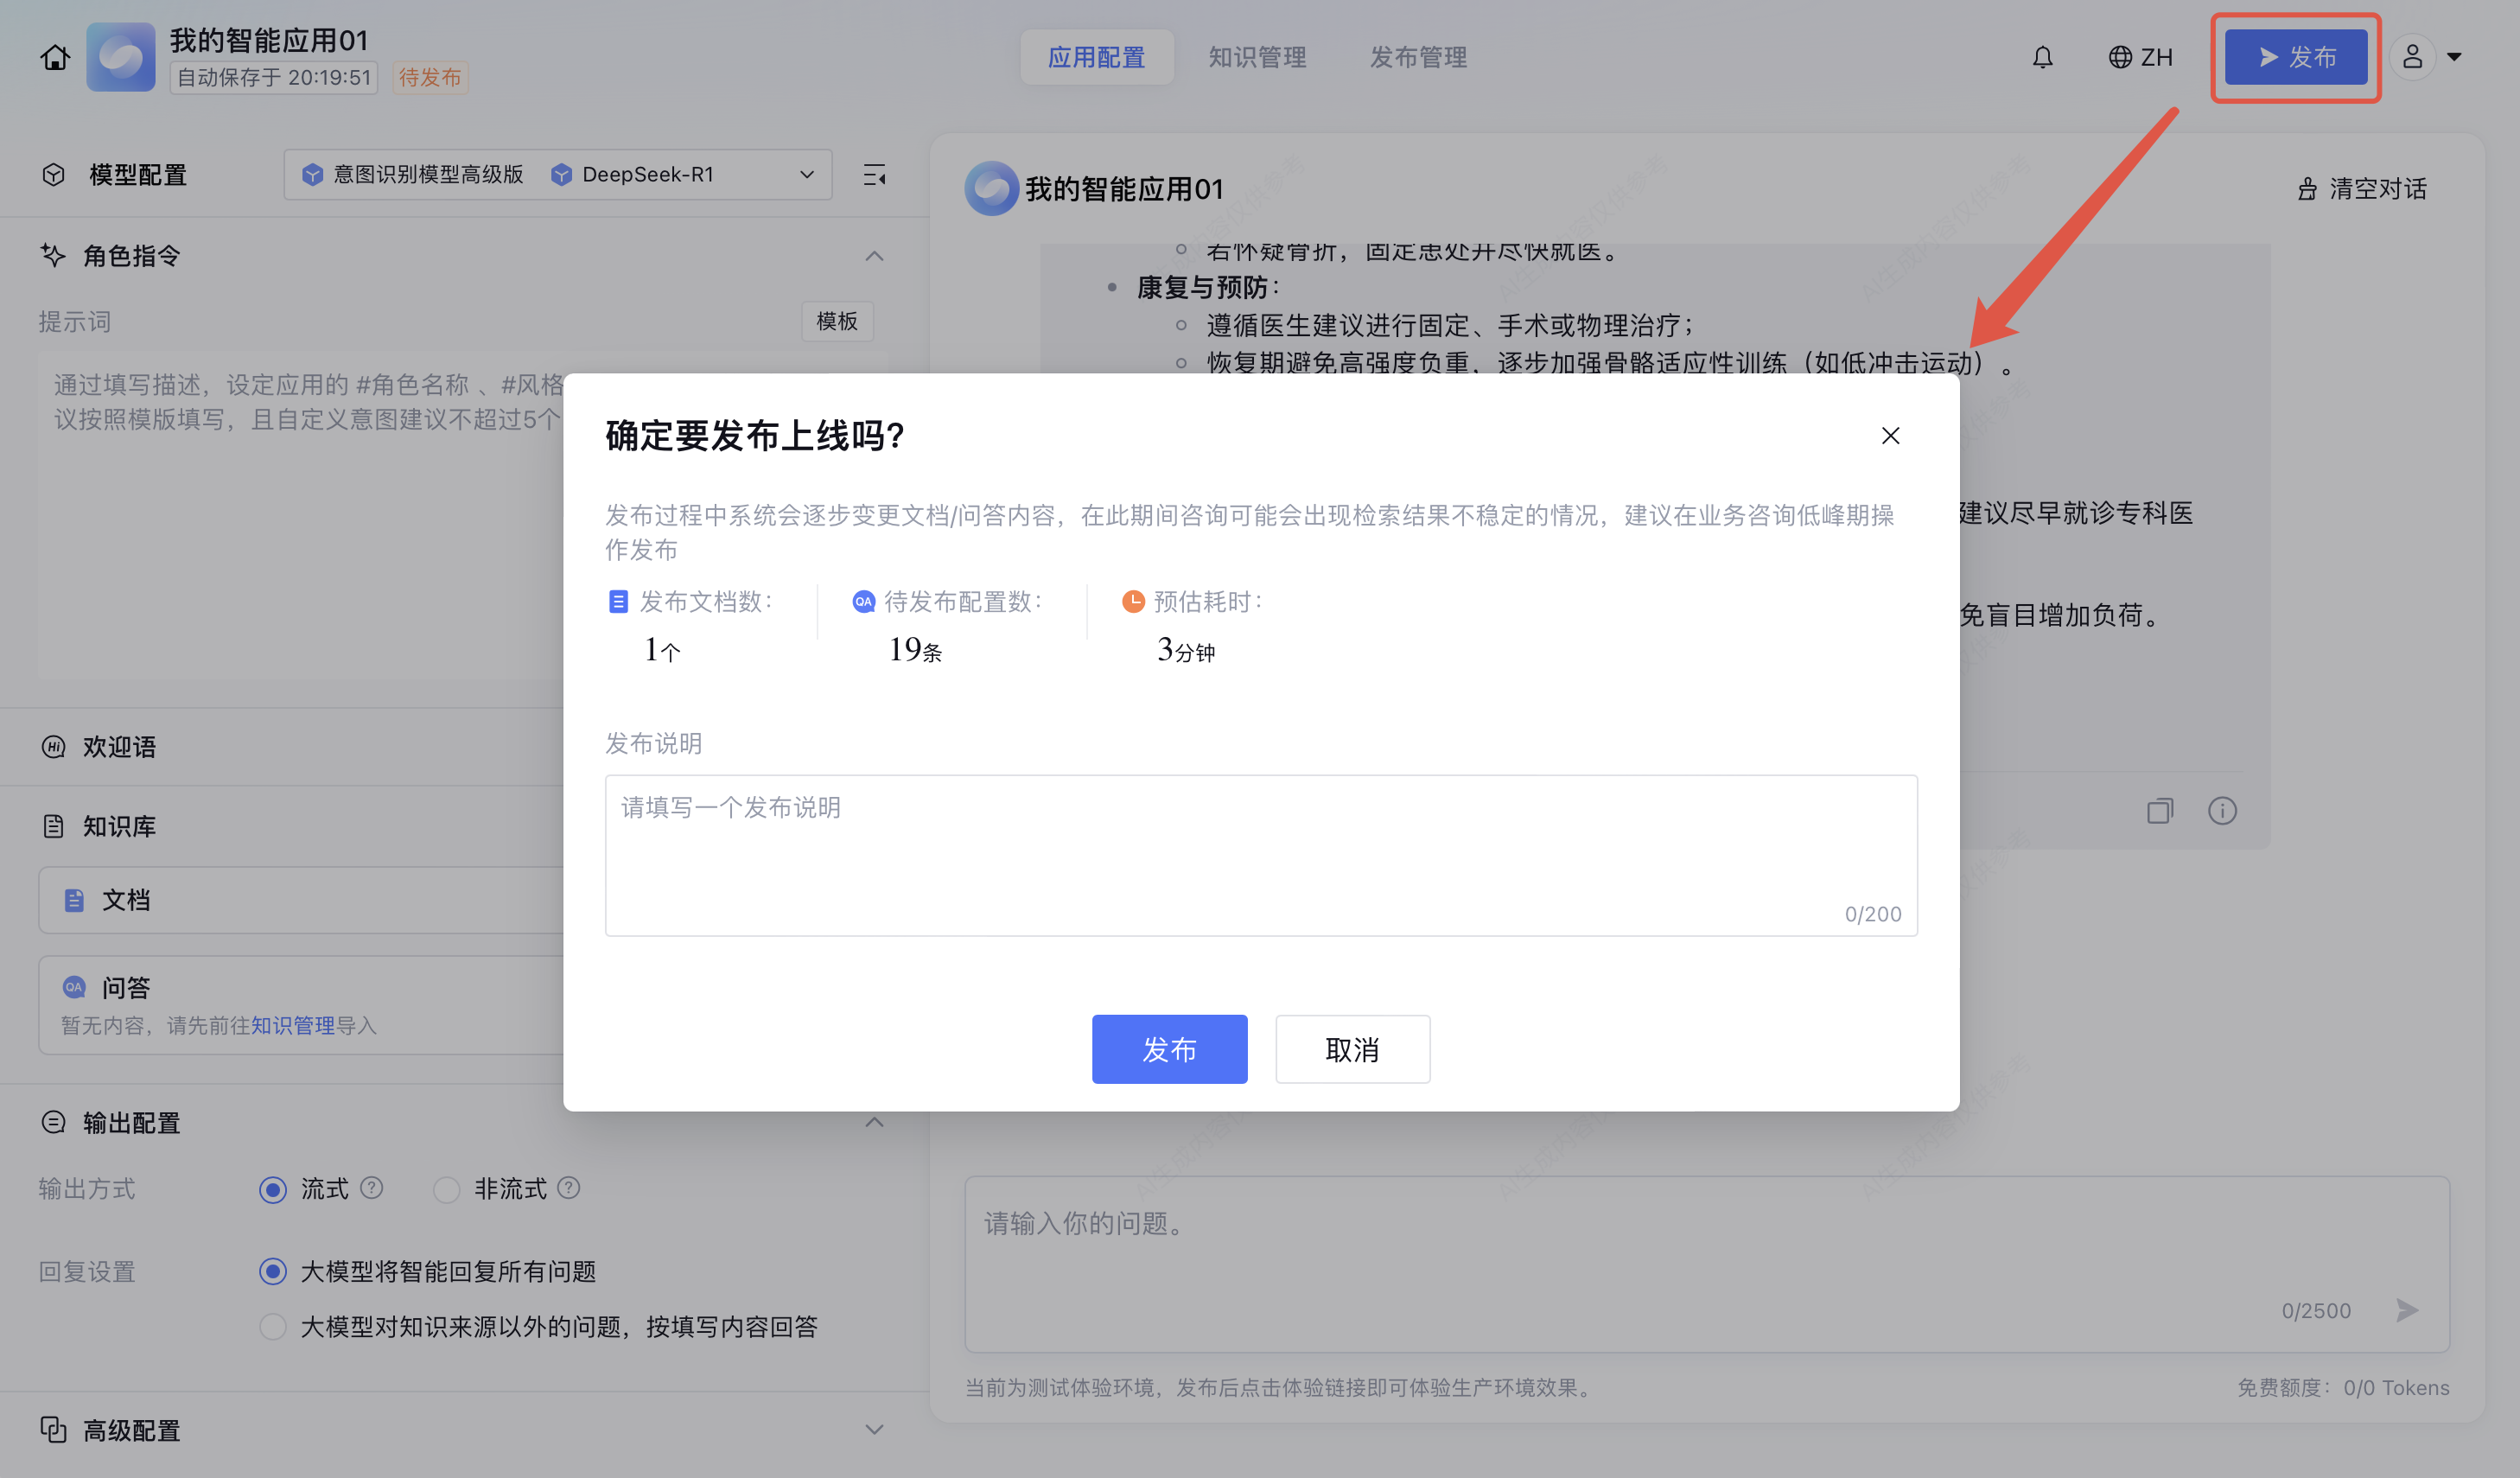Switch to the 知识管理 tab
Image resolution: width=2520 pixels, height=1478 pixels.
(1257, 57)
